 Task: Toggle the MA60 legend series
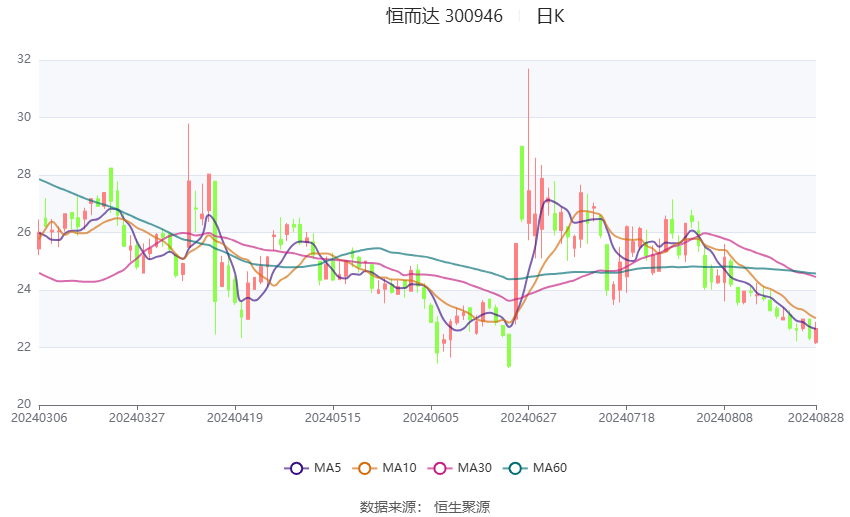(535, 468)
